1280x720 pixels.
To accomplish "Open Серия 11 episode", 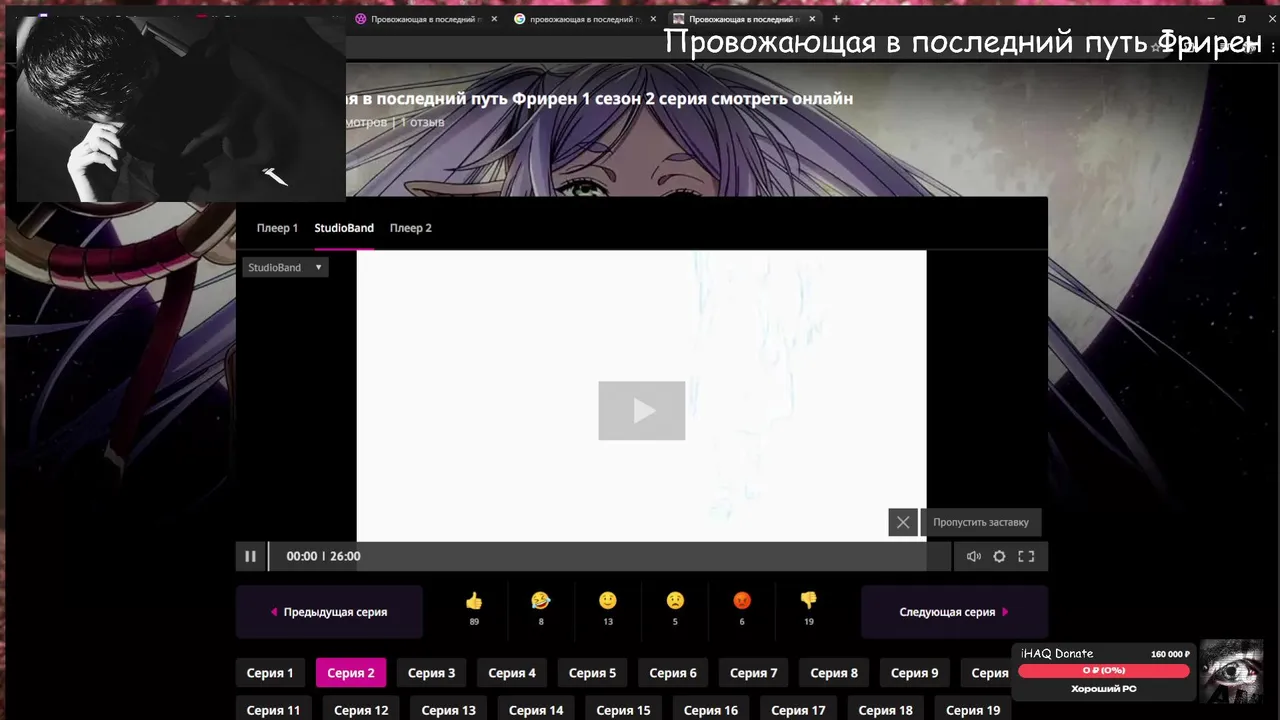I will point(273,710).
